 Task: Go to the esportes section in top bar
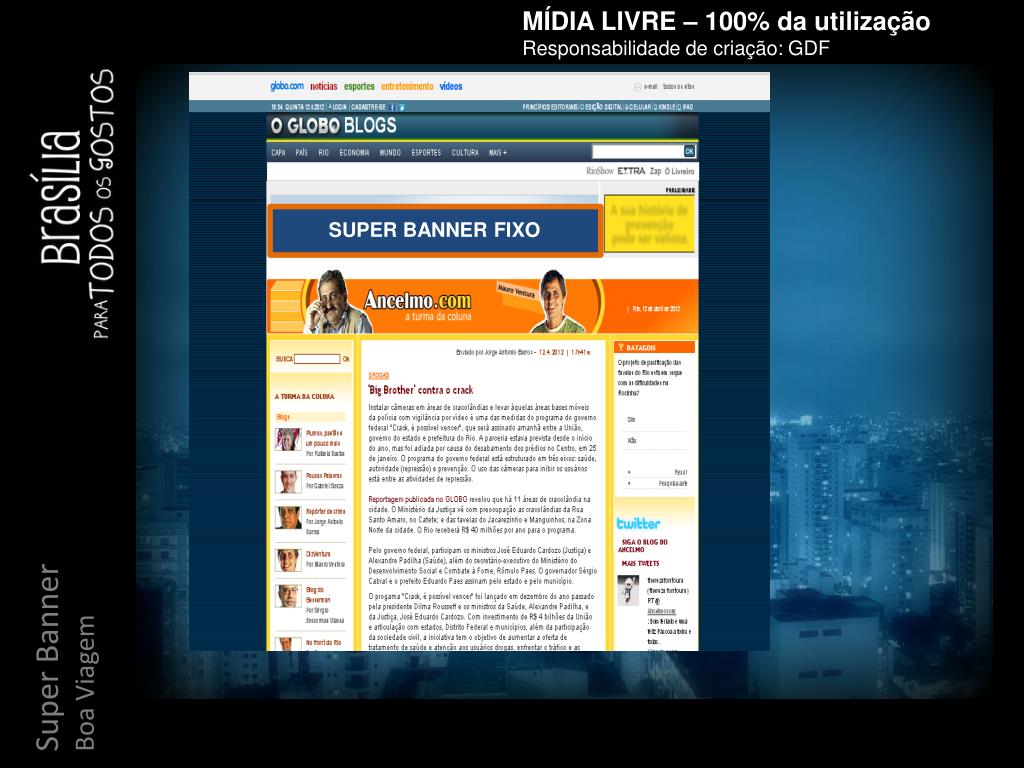click(x=359, y=86)
